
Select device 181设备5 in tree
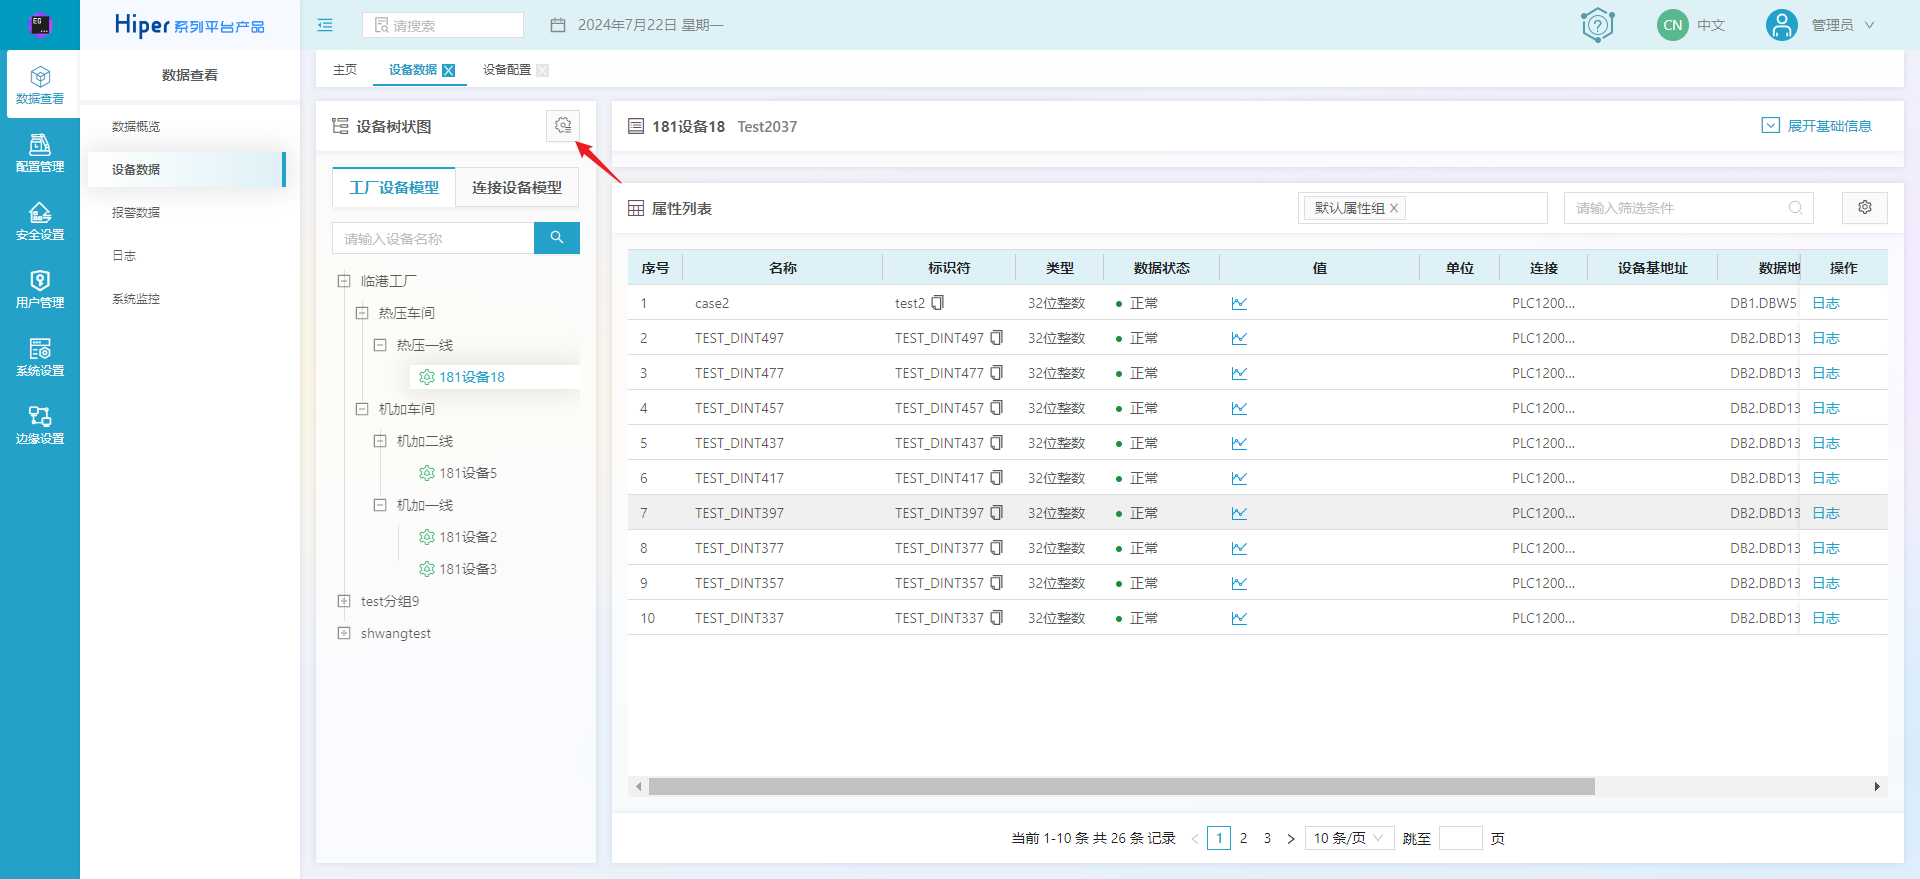point(468,473)
